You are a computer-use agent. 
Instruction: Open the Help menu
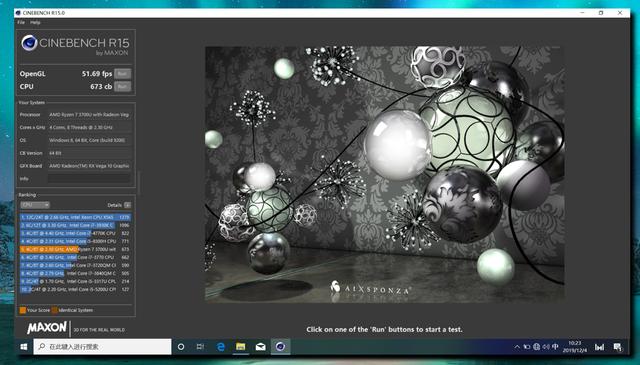(35, 22)
